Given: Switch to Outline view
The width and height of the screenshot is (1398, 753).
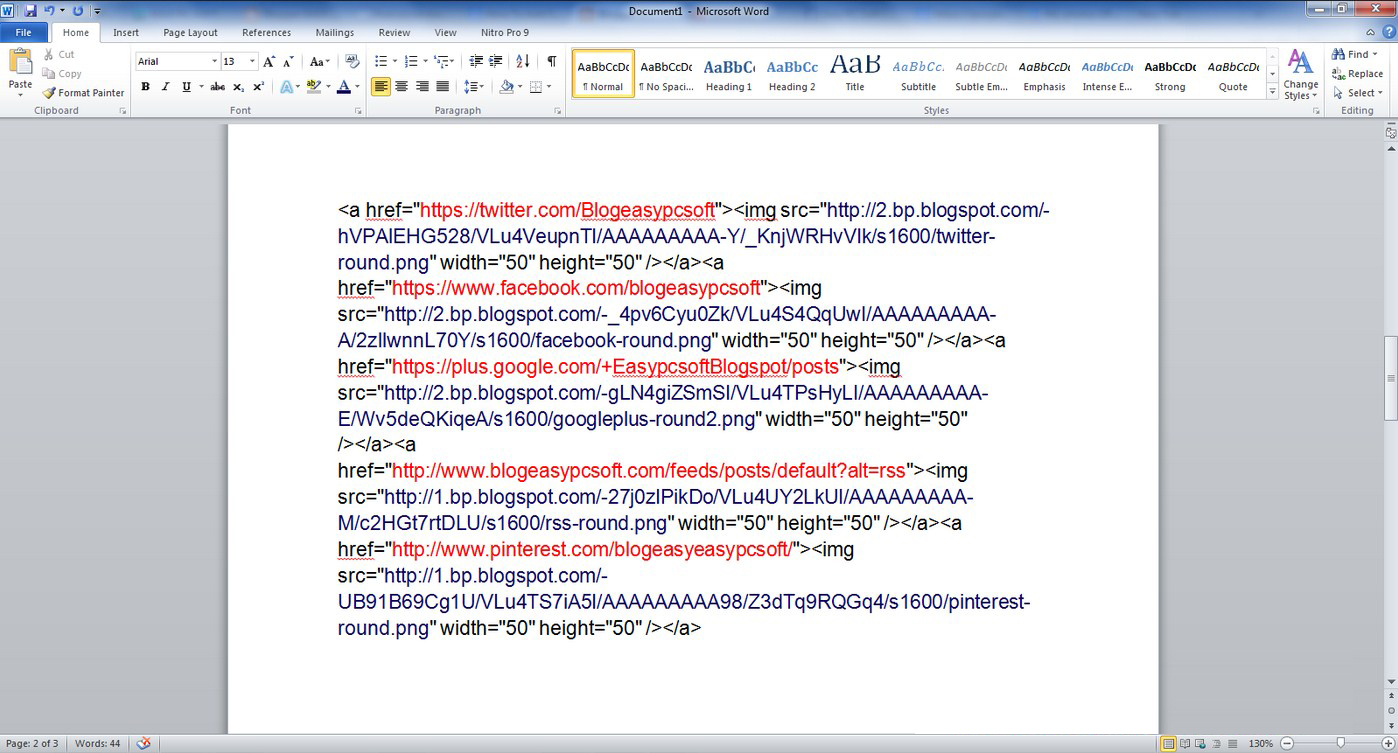Looking at the screenshot, I should pyautogui.click(x=1217, y=743).
